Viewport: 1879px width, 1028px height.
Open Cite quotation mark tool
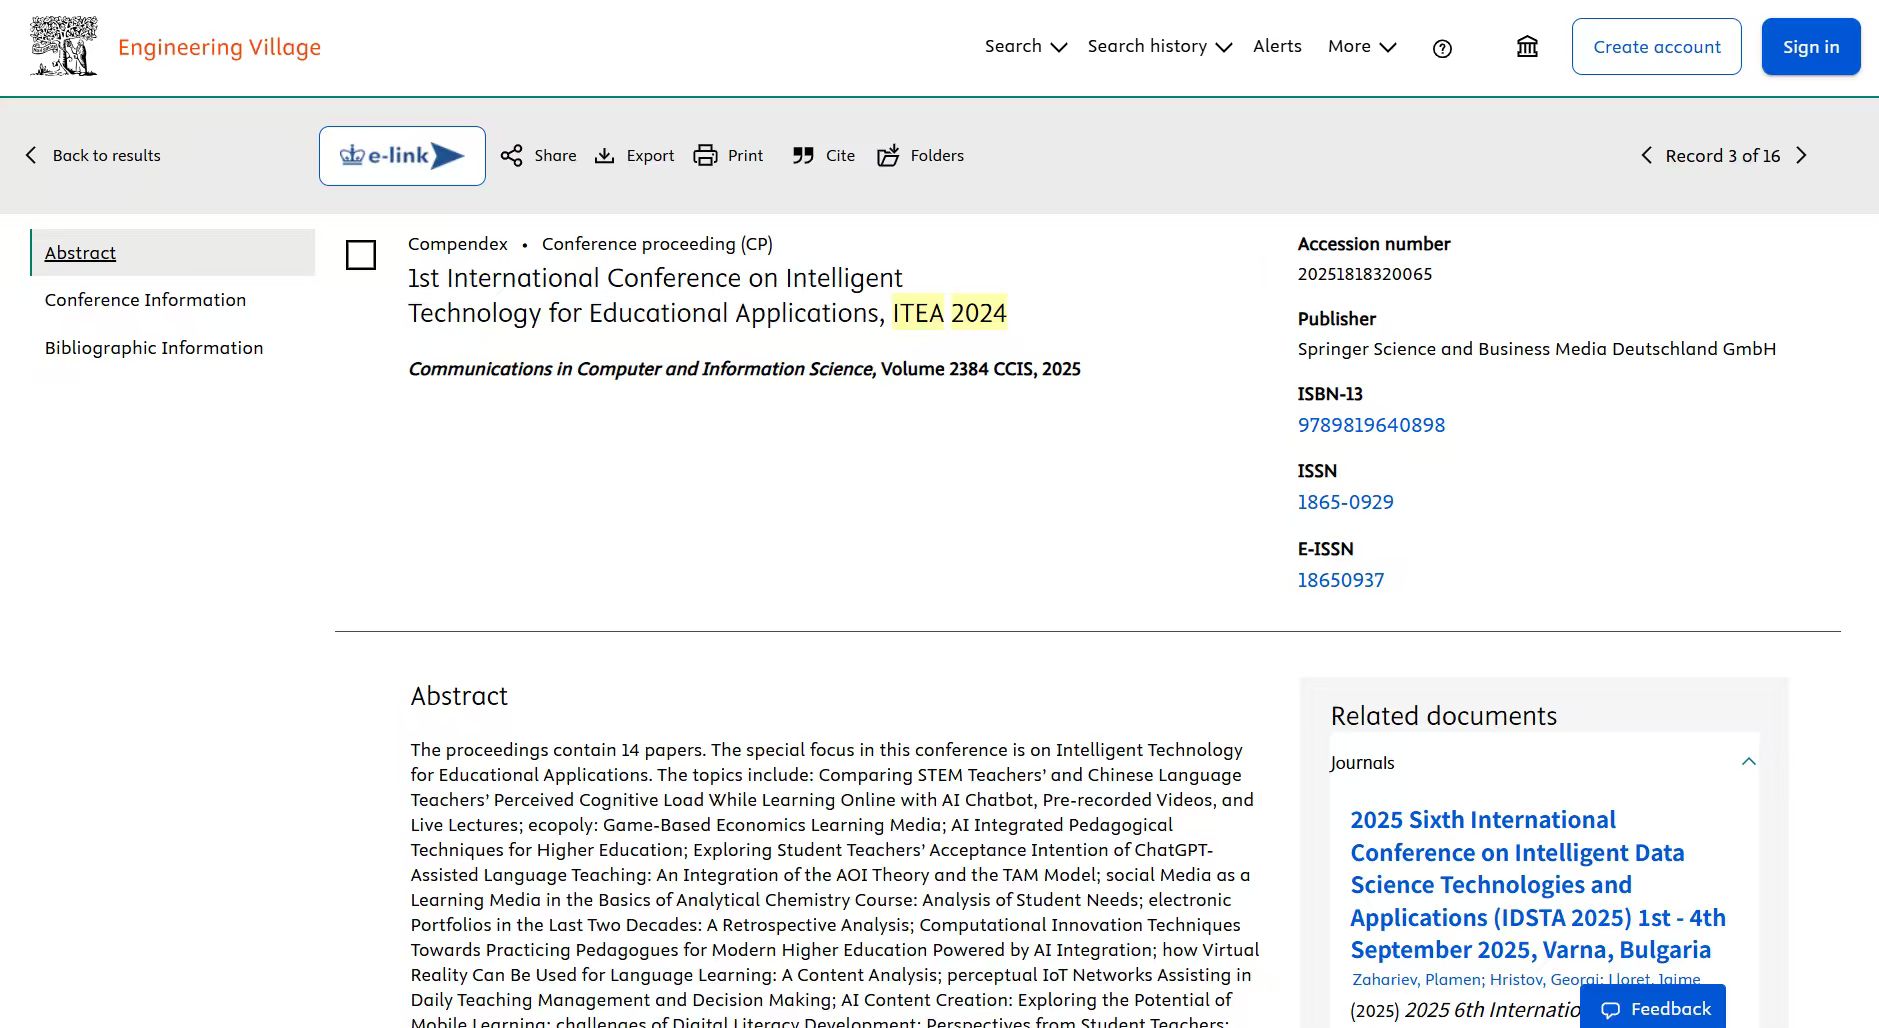click(803, 156)
